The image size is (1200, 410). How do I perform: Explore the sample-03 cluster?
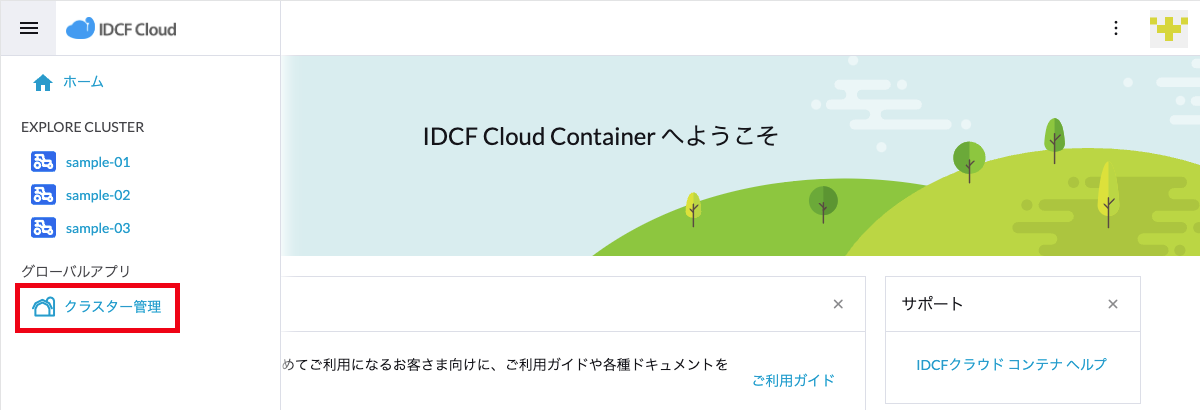coord(98,228)
